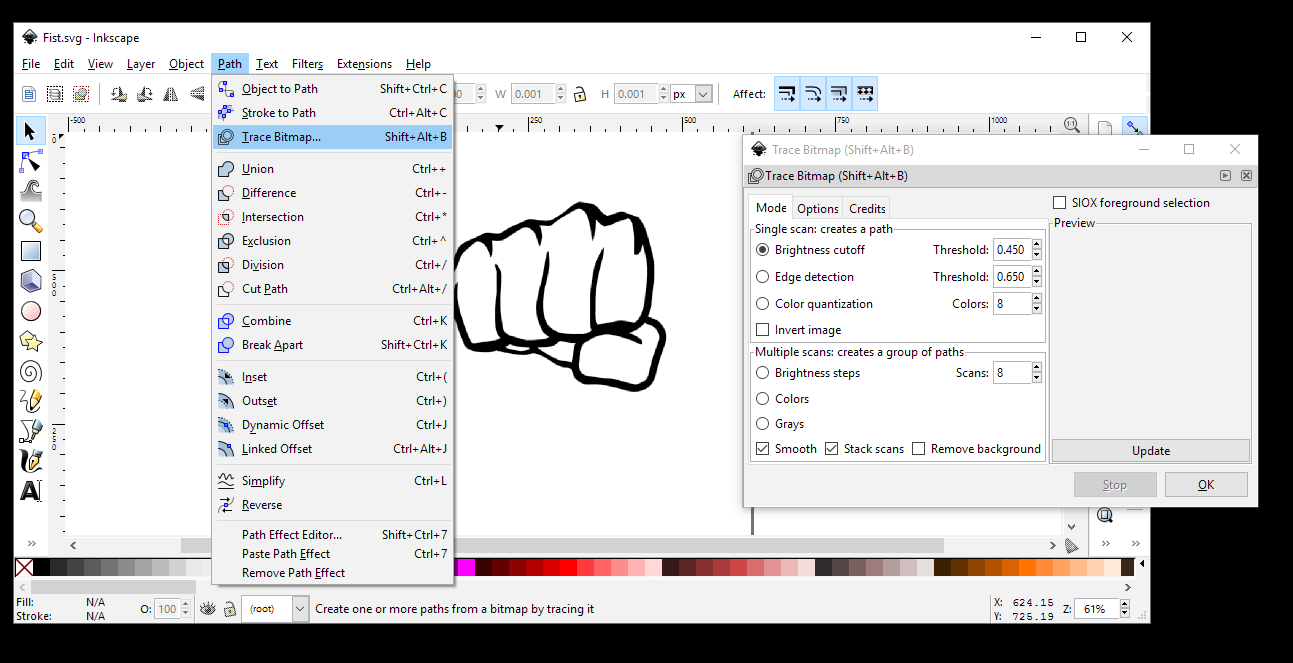Image resolution: width=1293 pixels, height=663 pixels.
Task: Select the Node editing tool
Action: click(30, 160)
